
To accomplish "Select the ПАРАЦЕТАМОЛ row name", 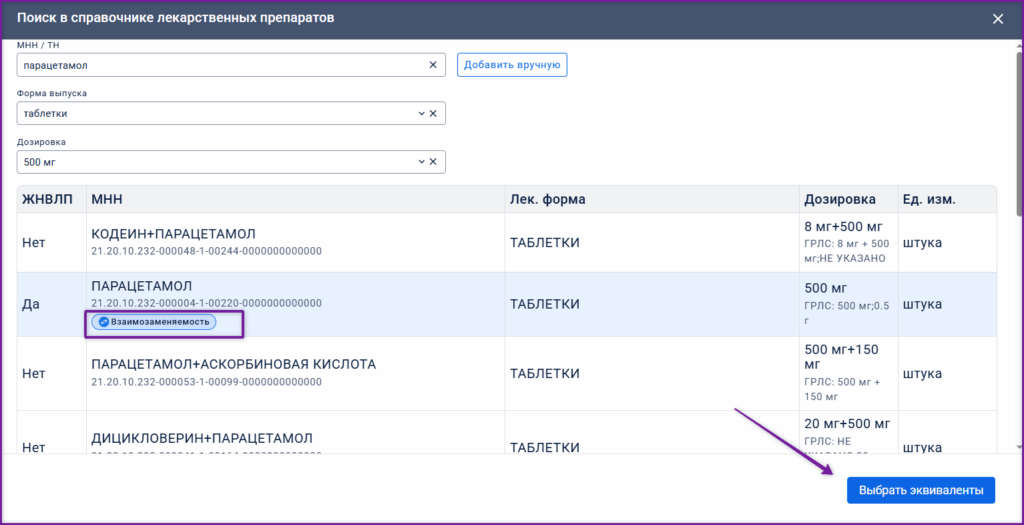I will point(142,287).
